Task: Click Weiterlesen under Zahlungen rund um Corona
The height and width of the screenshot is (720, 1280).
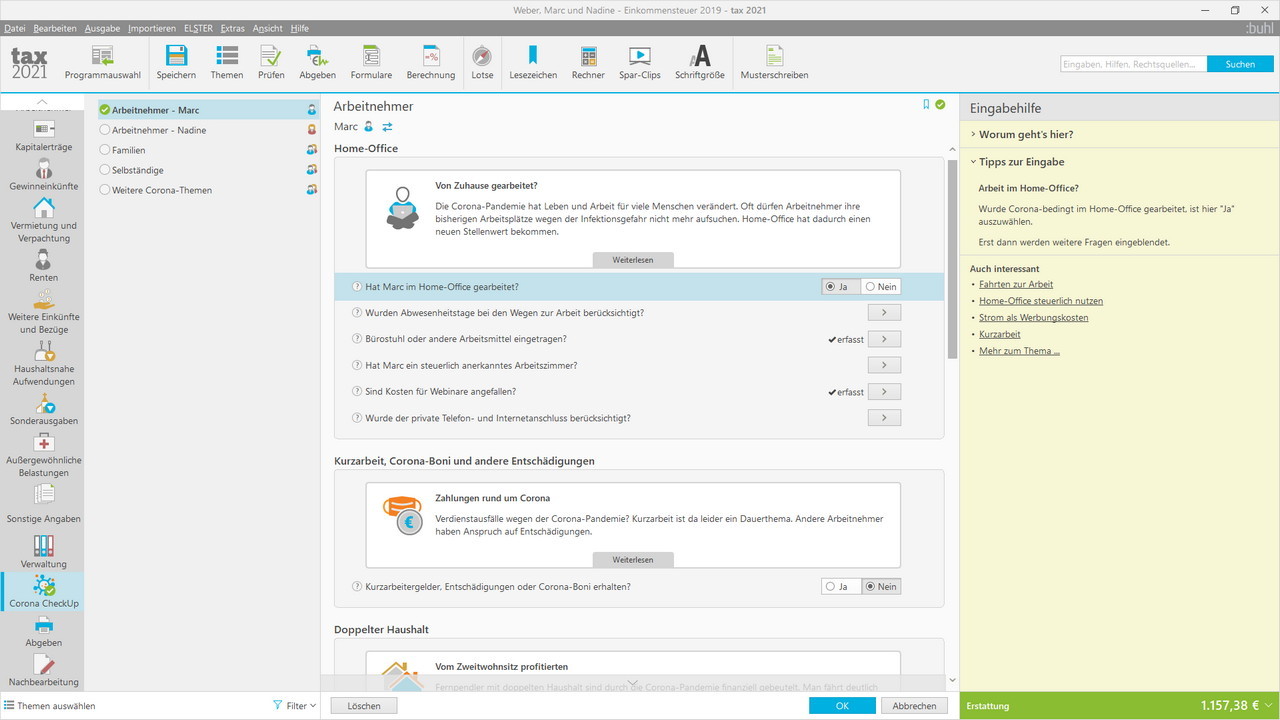Action: click(633, 560)
